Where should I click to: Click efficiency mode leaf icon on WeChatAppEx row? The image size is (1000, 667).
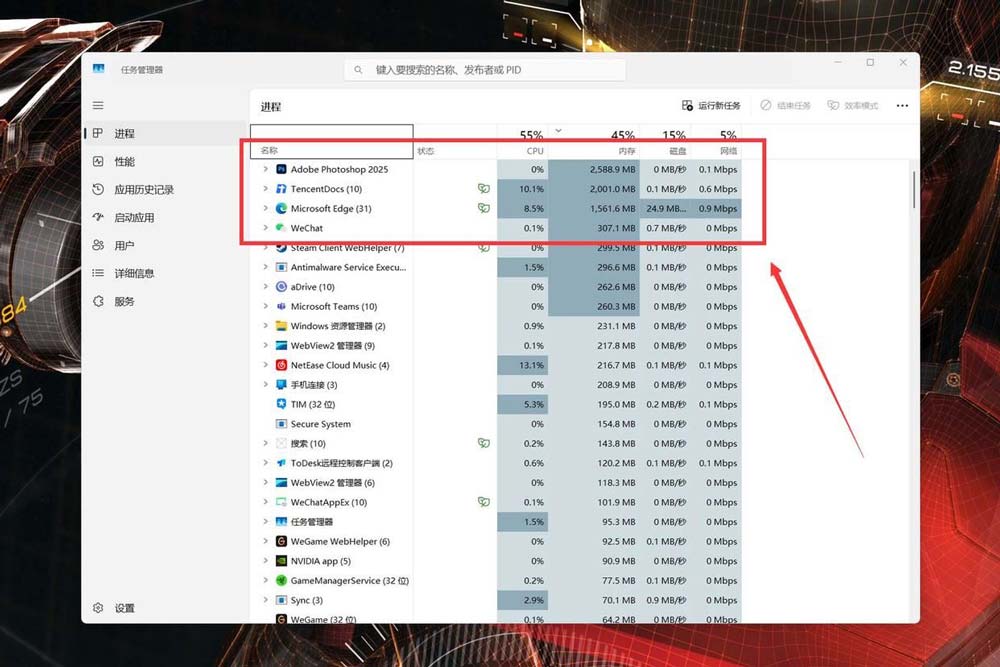(483, 502)
